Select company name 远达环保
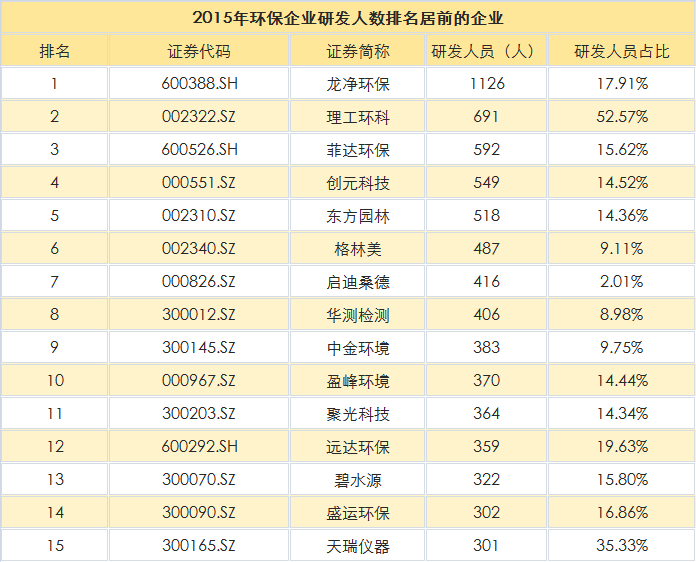696x562 pixels. click(358, 447)
